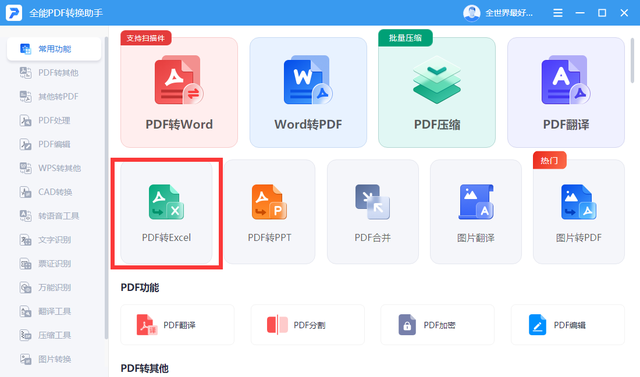Open 票证识别 sidebar category
640x377 pixels.
pos(54,264)
